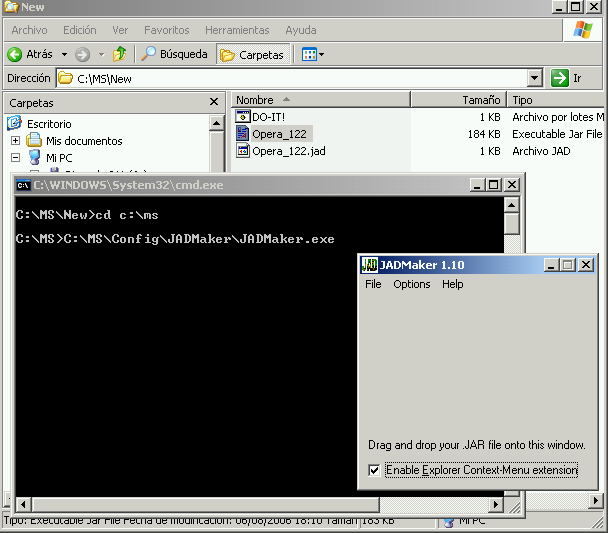Select the Opera_122 jar file icon

(243, 134)
